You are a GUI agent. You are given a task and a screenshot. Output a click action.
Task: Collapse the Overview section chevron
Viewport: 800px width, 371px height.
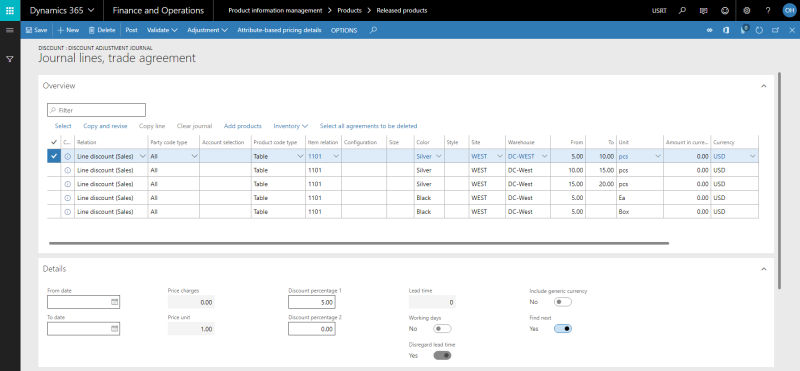(764, 86)
